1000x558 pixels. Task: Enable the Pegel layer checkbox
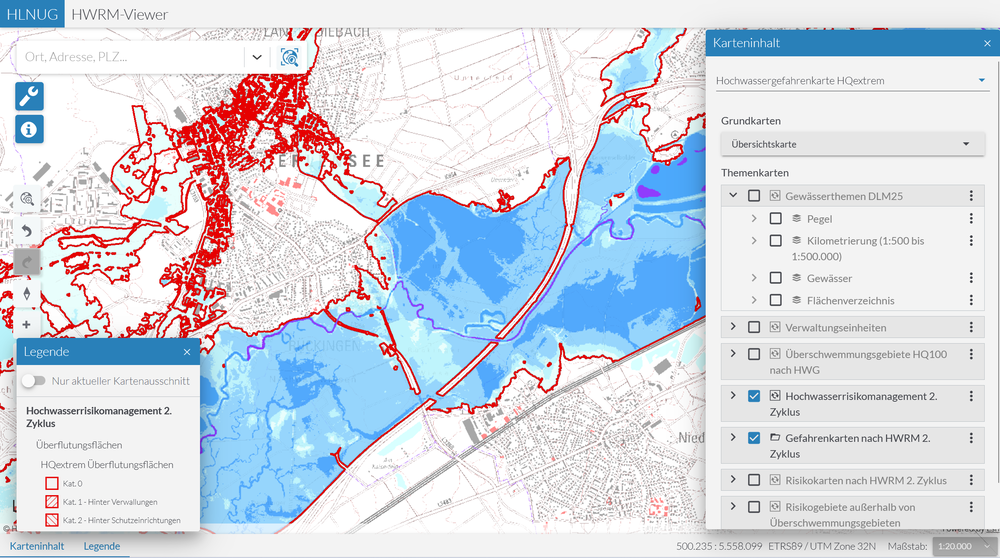click(x=776, y=218)
